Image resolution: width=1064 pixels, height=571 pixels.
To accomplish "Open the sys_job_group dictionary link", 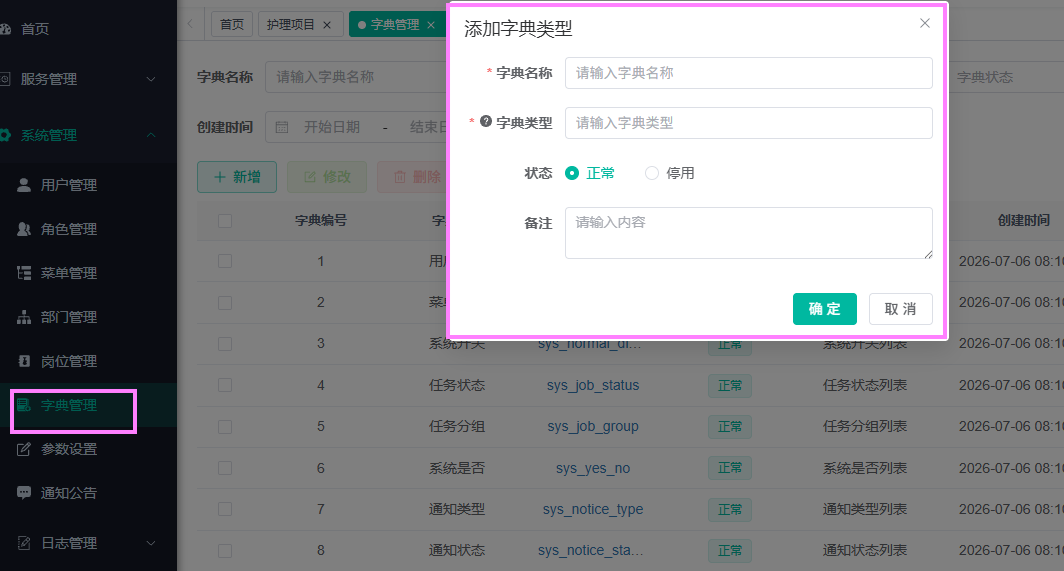I will [593, 427].
